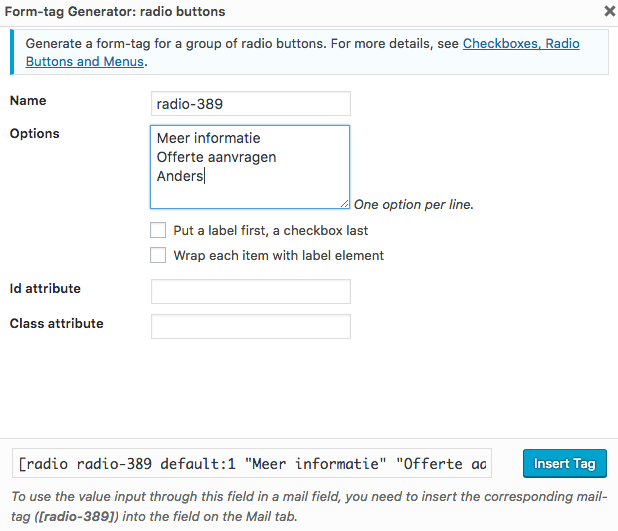Click the 'Anders' option line
Image resolution: width=618 pixels, height=531 pixels.
pos(180,176)
